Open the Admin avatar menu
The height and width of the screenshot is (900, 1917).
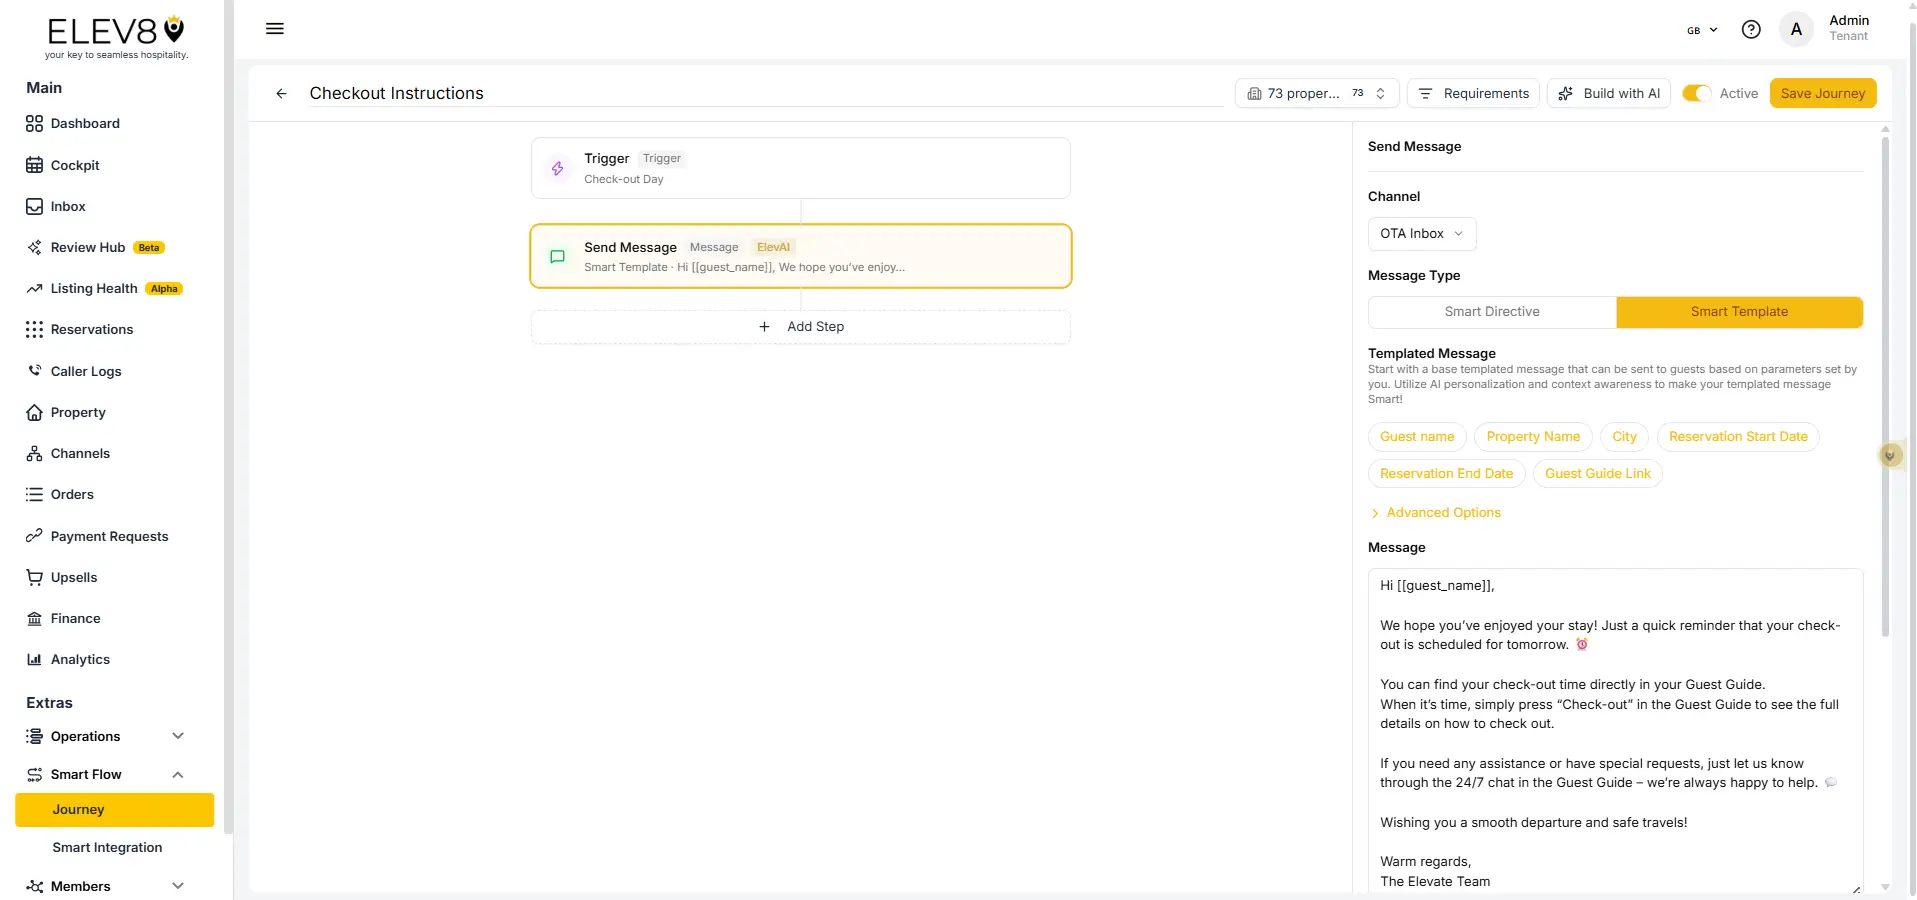coord(1796,29)
